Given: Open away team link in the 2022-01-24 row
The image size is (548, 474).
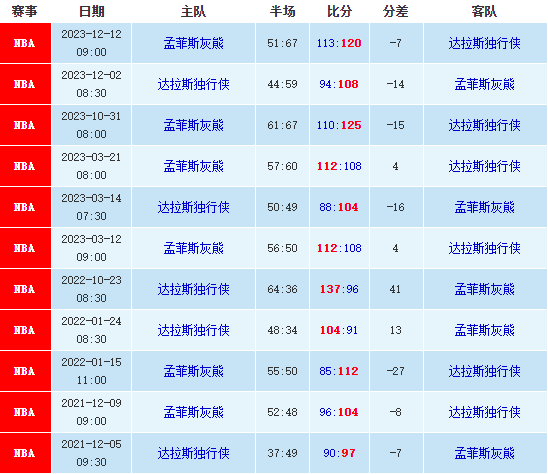Looking at the screenshot, I should (484, 330).
